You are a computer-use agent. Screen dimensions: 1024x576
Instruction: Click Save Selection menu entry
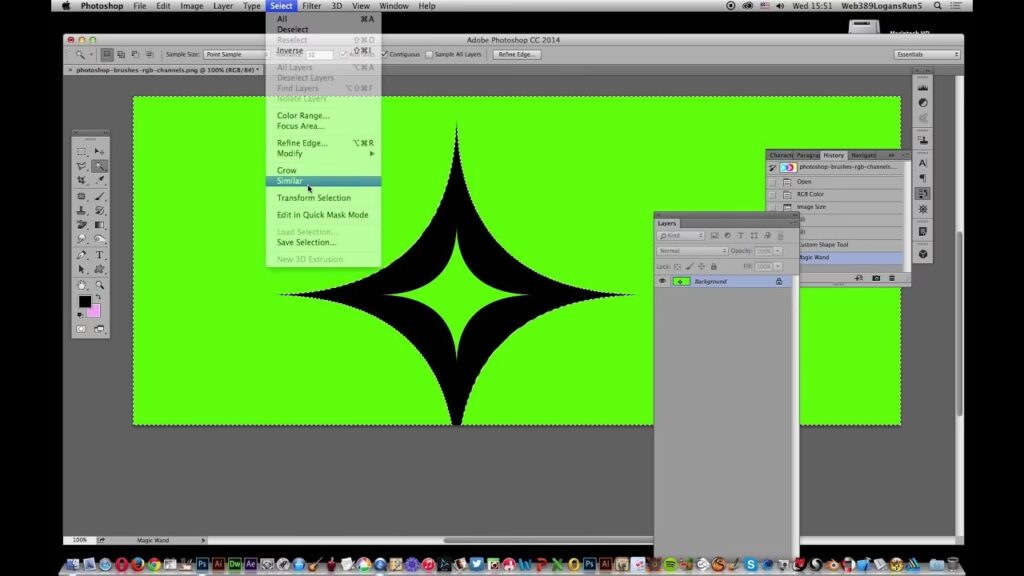pyautogui.click(x=306, y=242)
